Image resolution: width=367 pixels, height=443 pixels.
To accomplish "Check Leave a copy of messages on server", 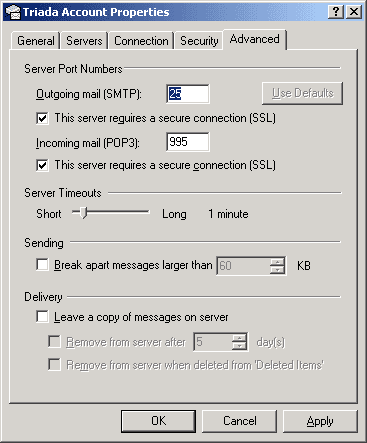I will pyautogui.click(x=42, y=317).
